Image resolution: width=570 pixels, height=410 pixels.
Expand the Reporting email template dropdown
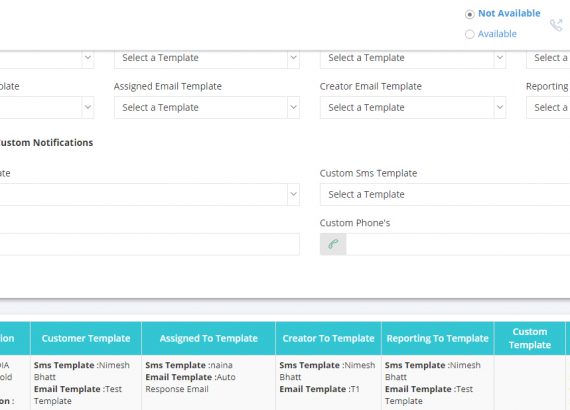[x=548, y=108]
